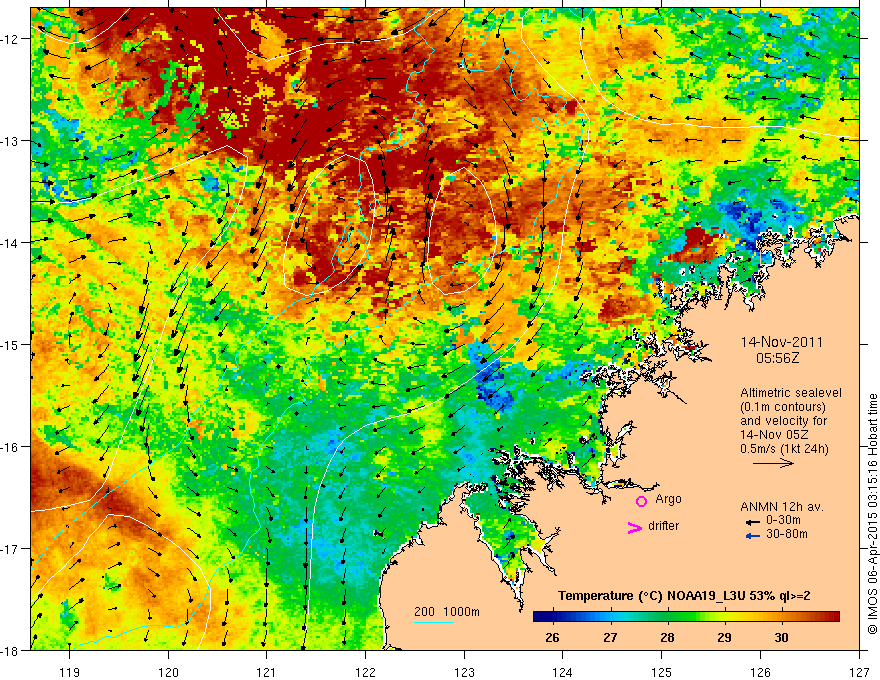Click the '14-Nov 05Z' caption line
Screen dimensions: 880x680
pyautogui.click(x=776, y=435)
